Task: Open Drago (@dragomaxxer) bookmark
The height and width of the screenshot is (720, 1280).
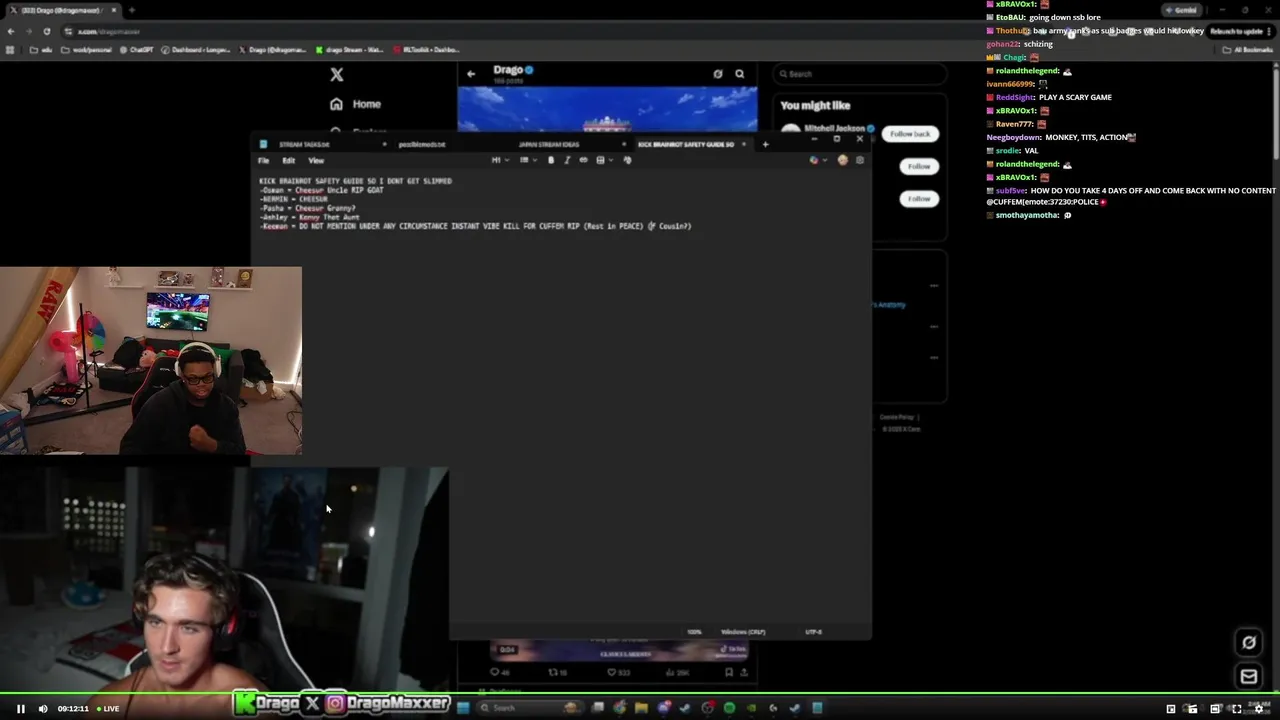Action: (273, 49)
